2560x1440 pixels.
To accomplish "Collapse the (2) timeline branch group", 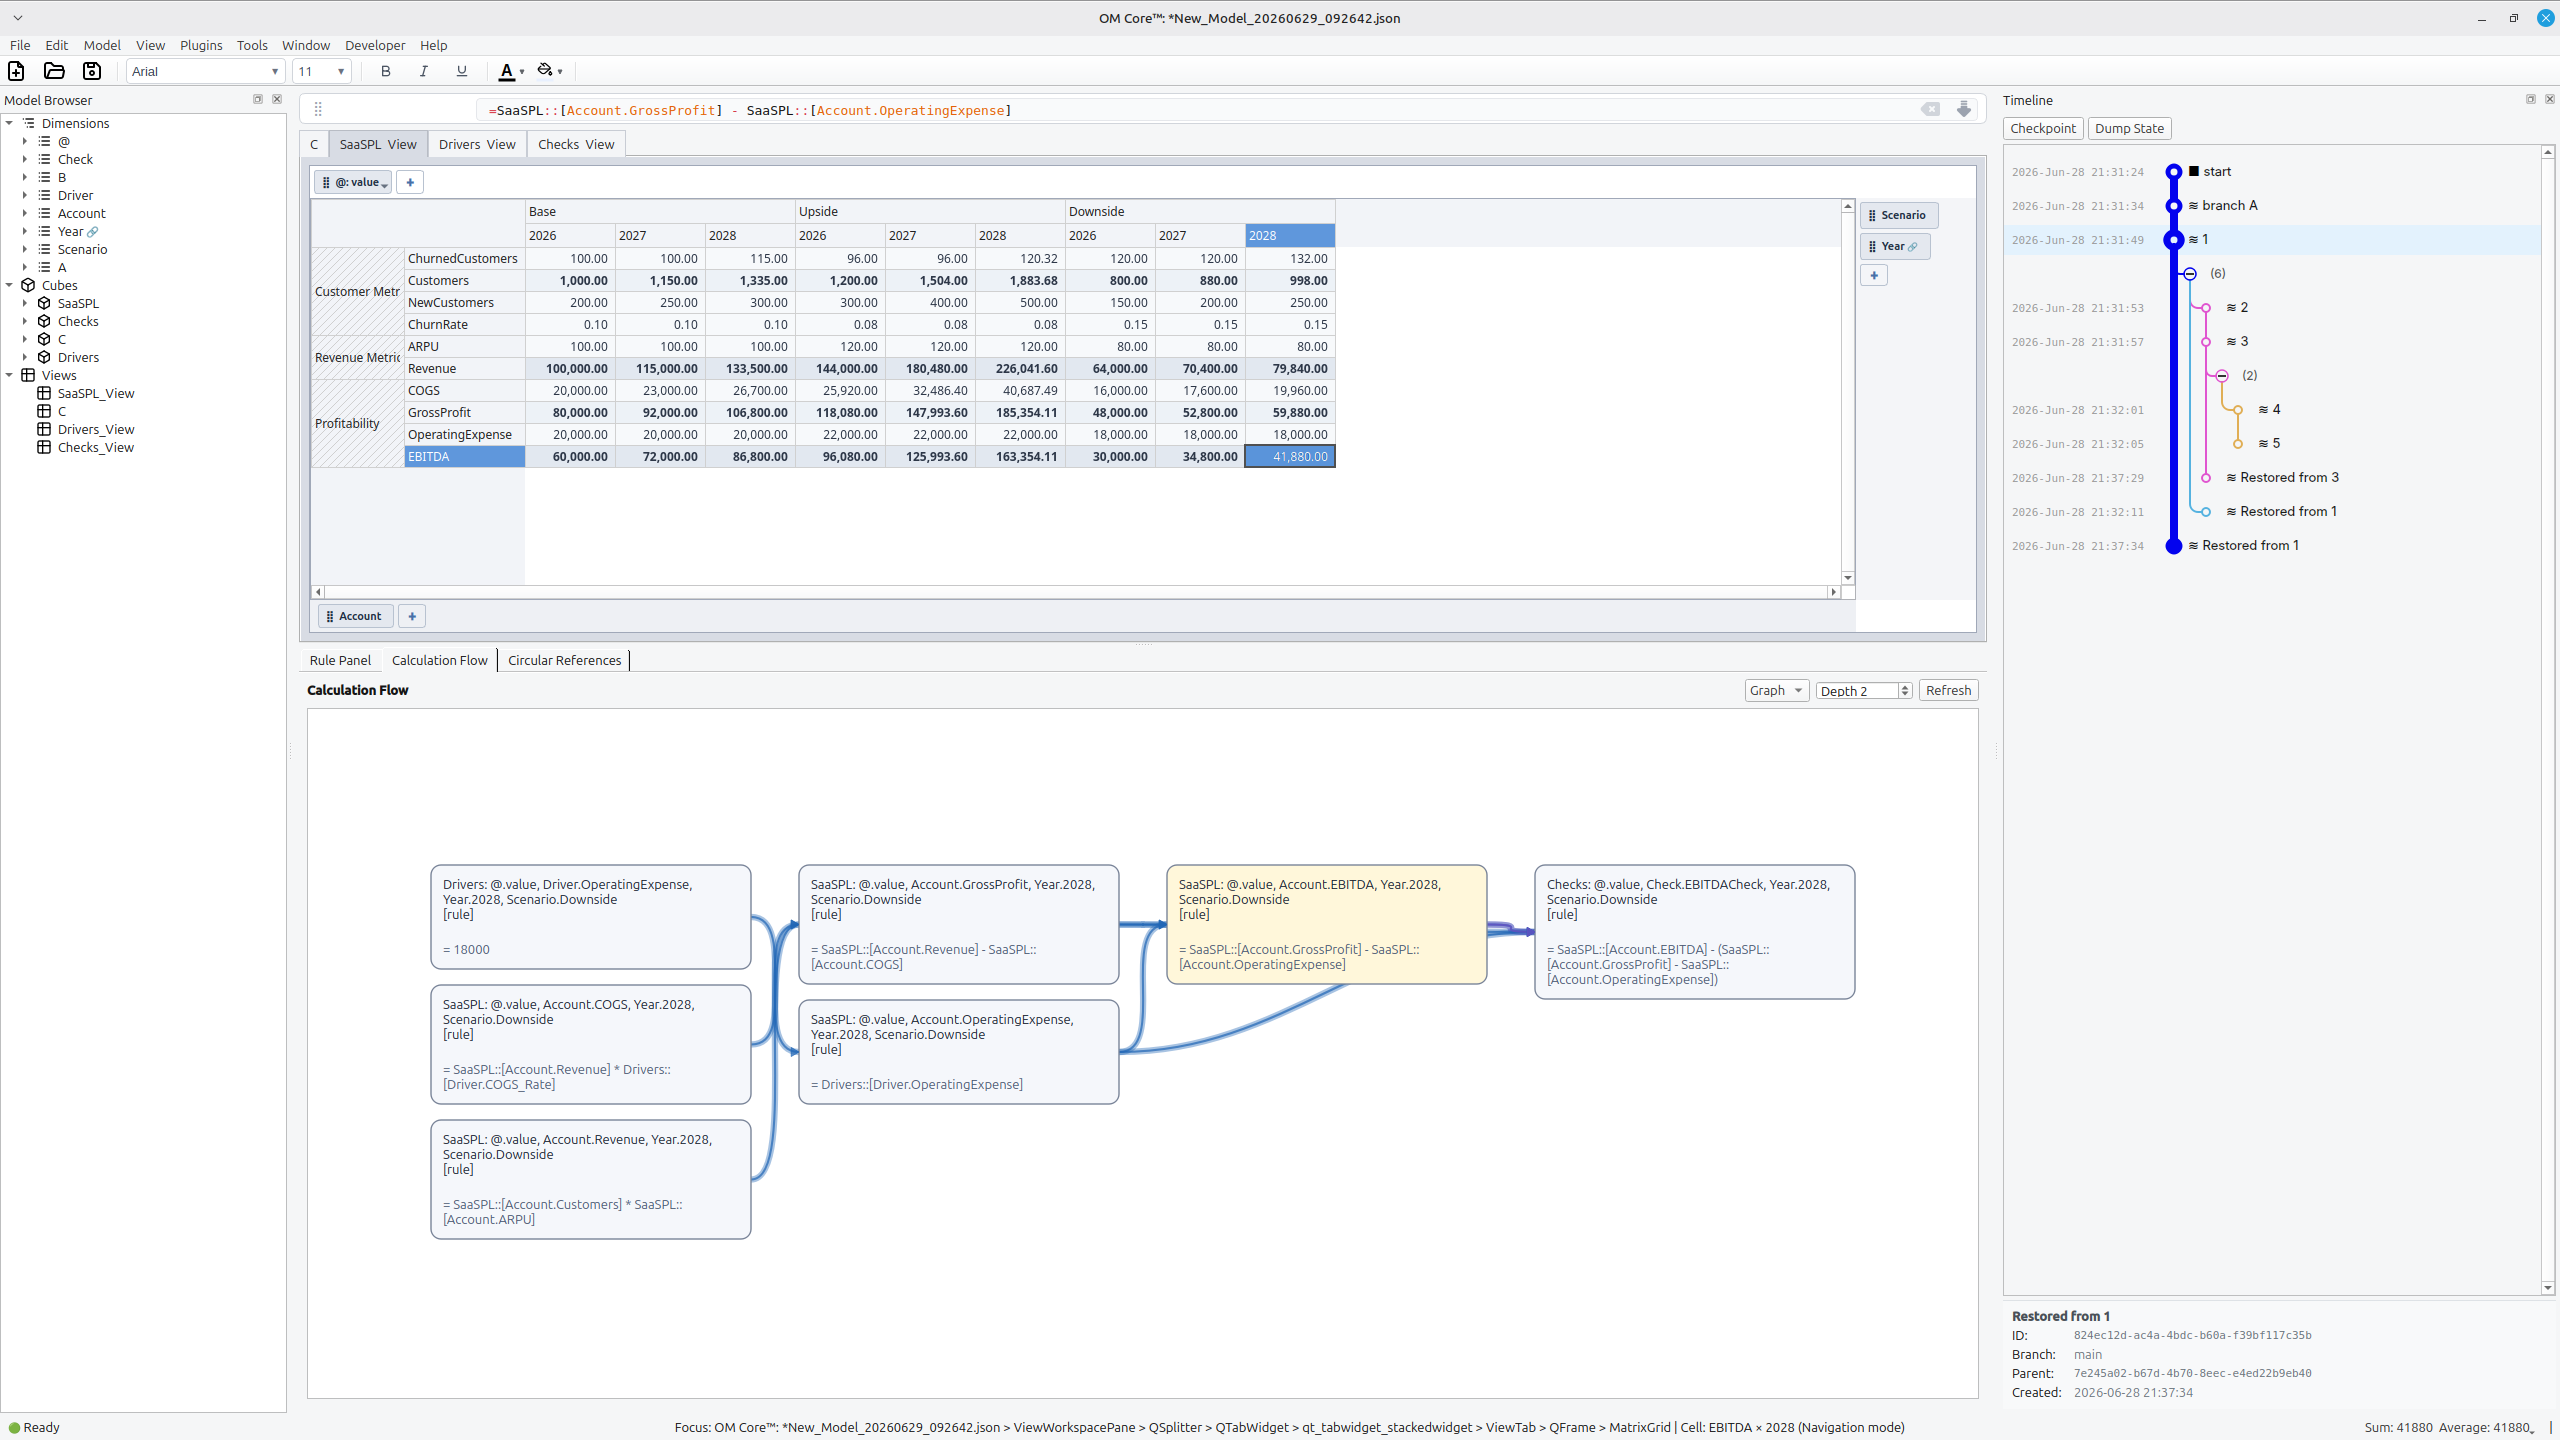I will [x=2222, y=376].
